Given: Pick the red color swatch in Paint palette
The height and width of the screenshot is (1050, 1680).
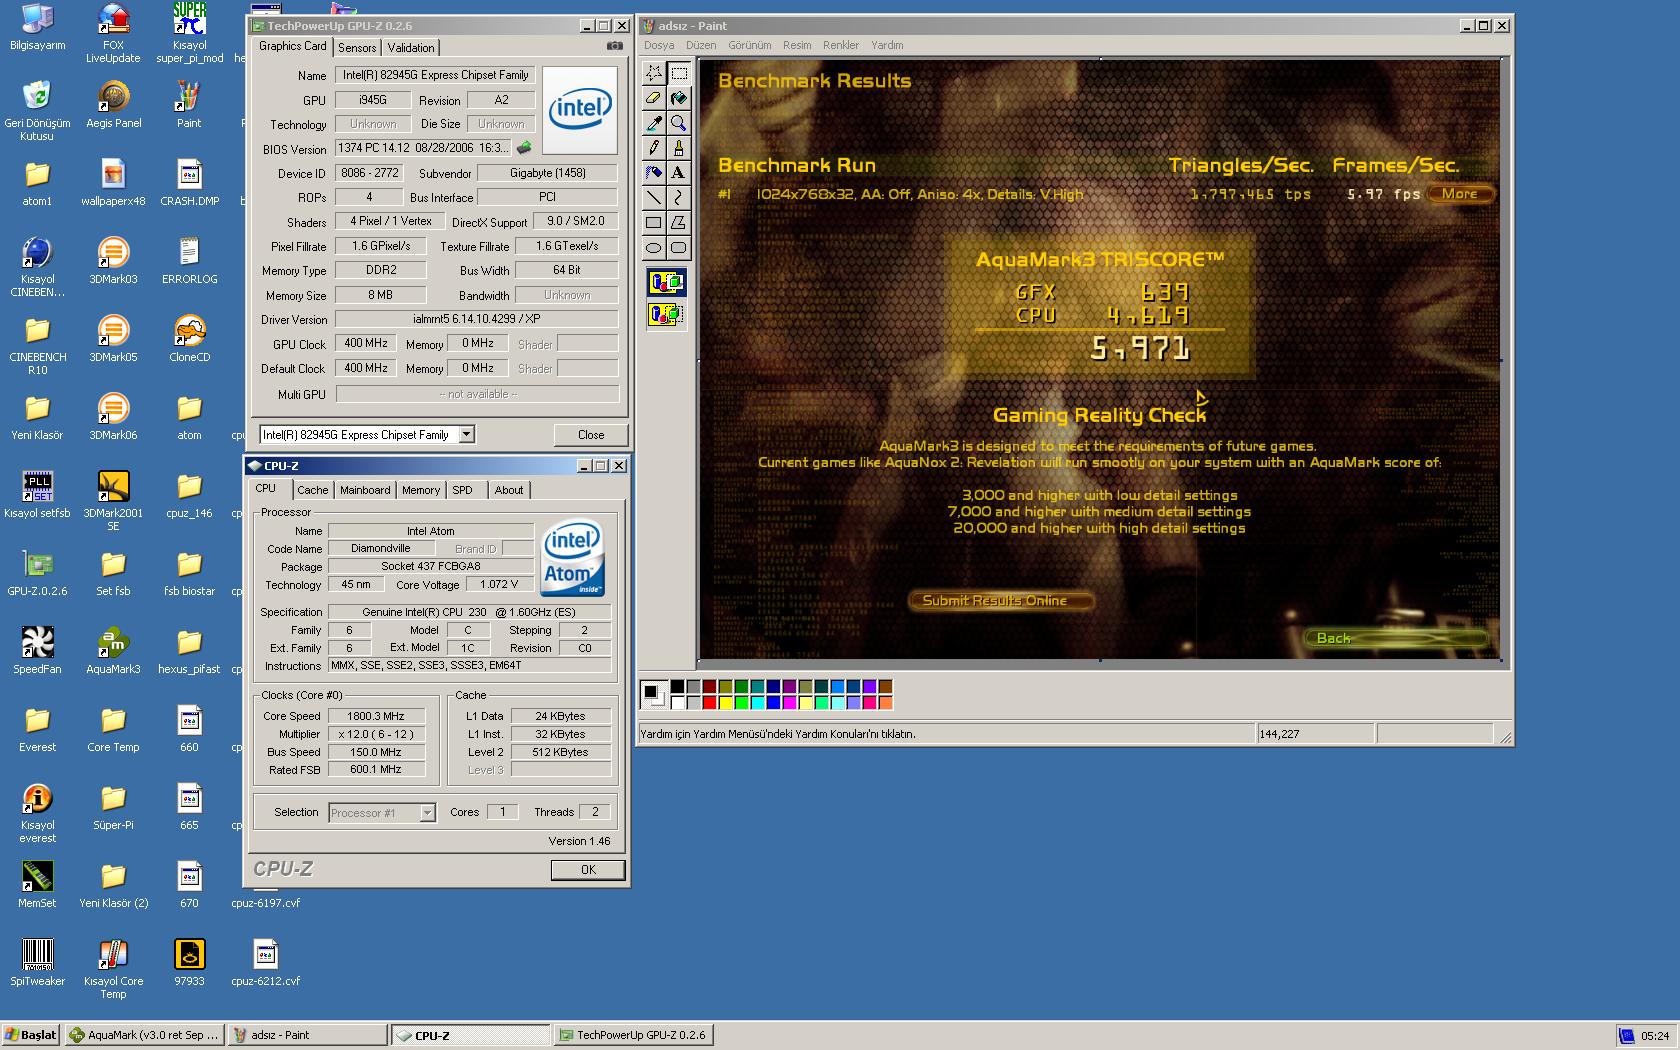Looking at the screenshot, I should click(x=710, y=702).
